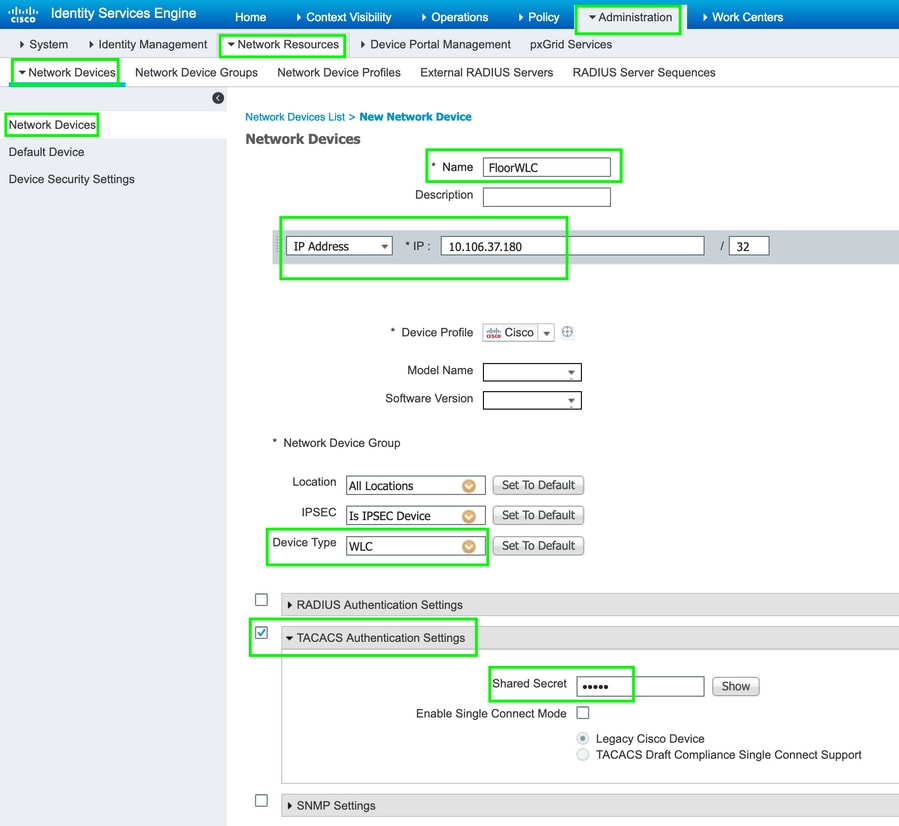
Task: Select Default Device in the sidebar
Action: click(x=46, y=152)
